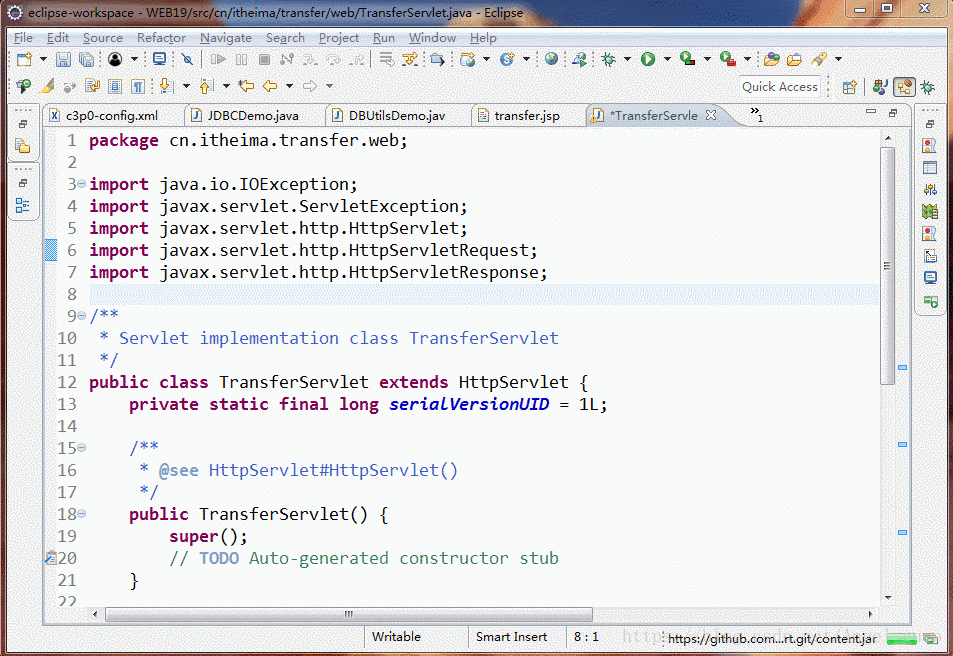Click the task marker icon at line 20
The image size is (953, 656).
(51, 558)
